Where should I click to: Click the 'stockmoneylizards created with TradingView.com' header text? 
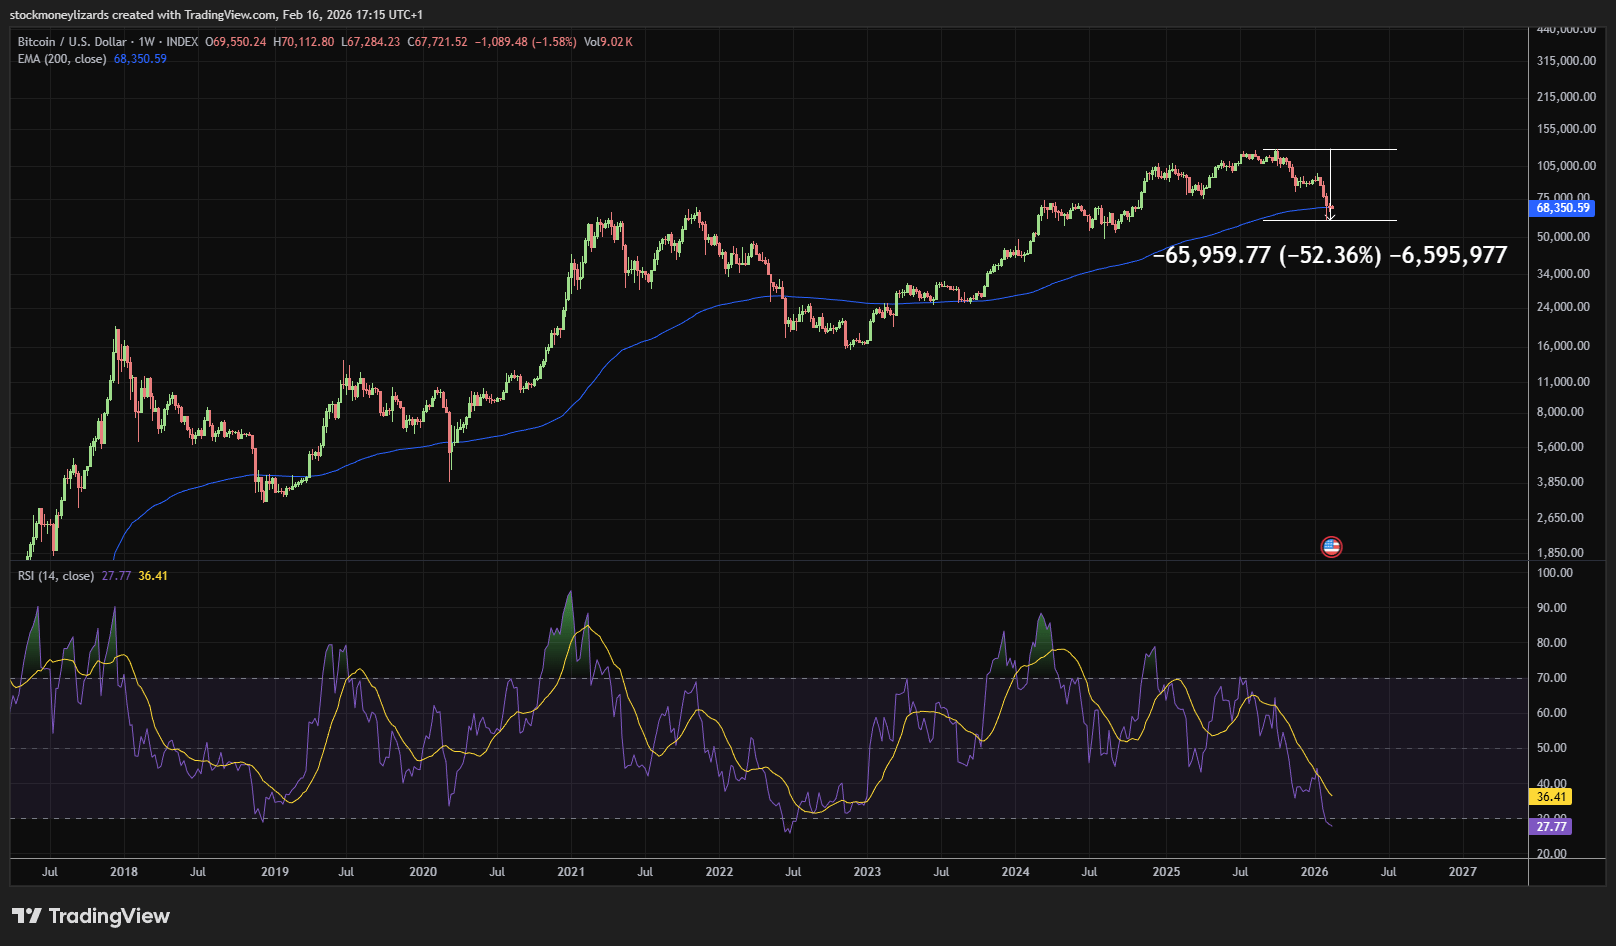143,15
